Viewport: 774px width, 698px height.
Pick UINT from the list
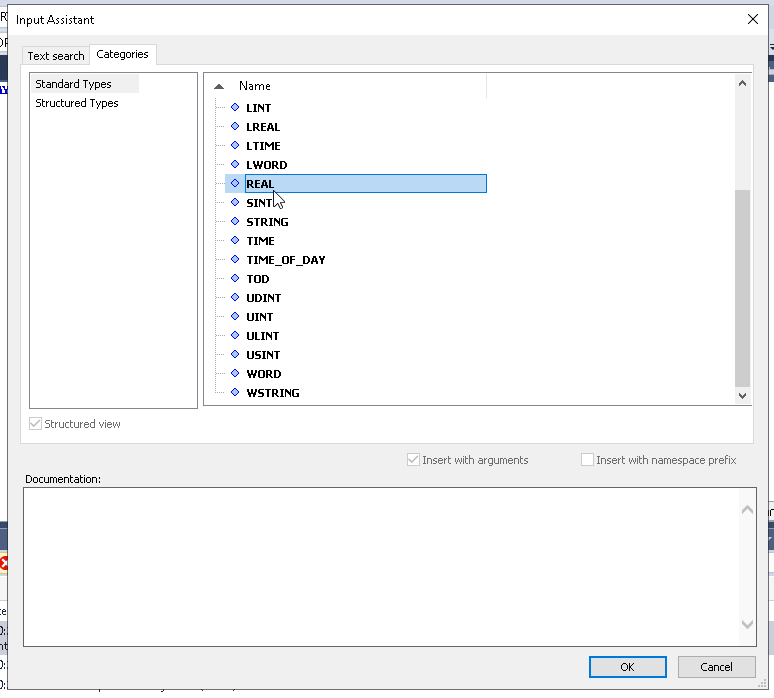pyautogui.click(x=260, y=317)
